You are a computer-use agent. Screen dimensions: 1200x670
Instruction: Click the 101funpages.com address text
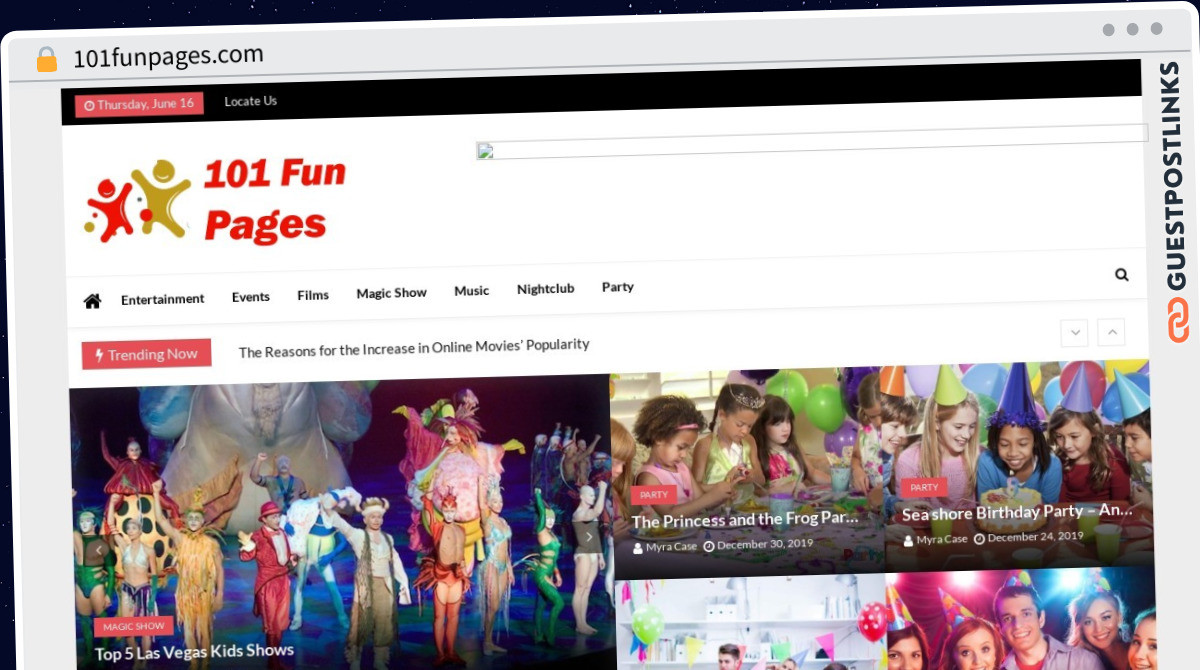(x=168, y=56)
